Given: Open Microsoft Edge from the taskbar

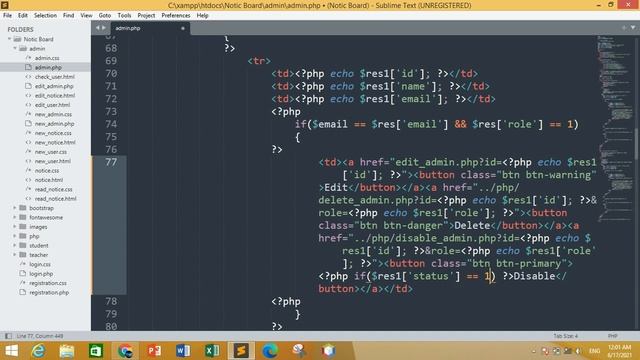Looking at the screenshot, I should click(x=270, y=351).
